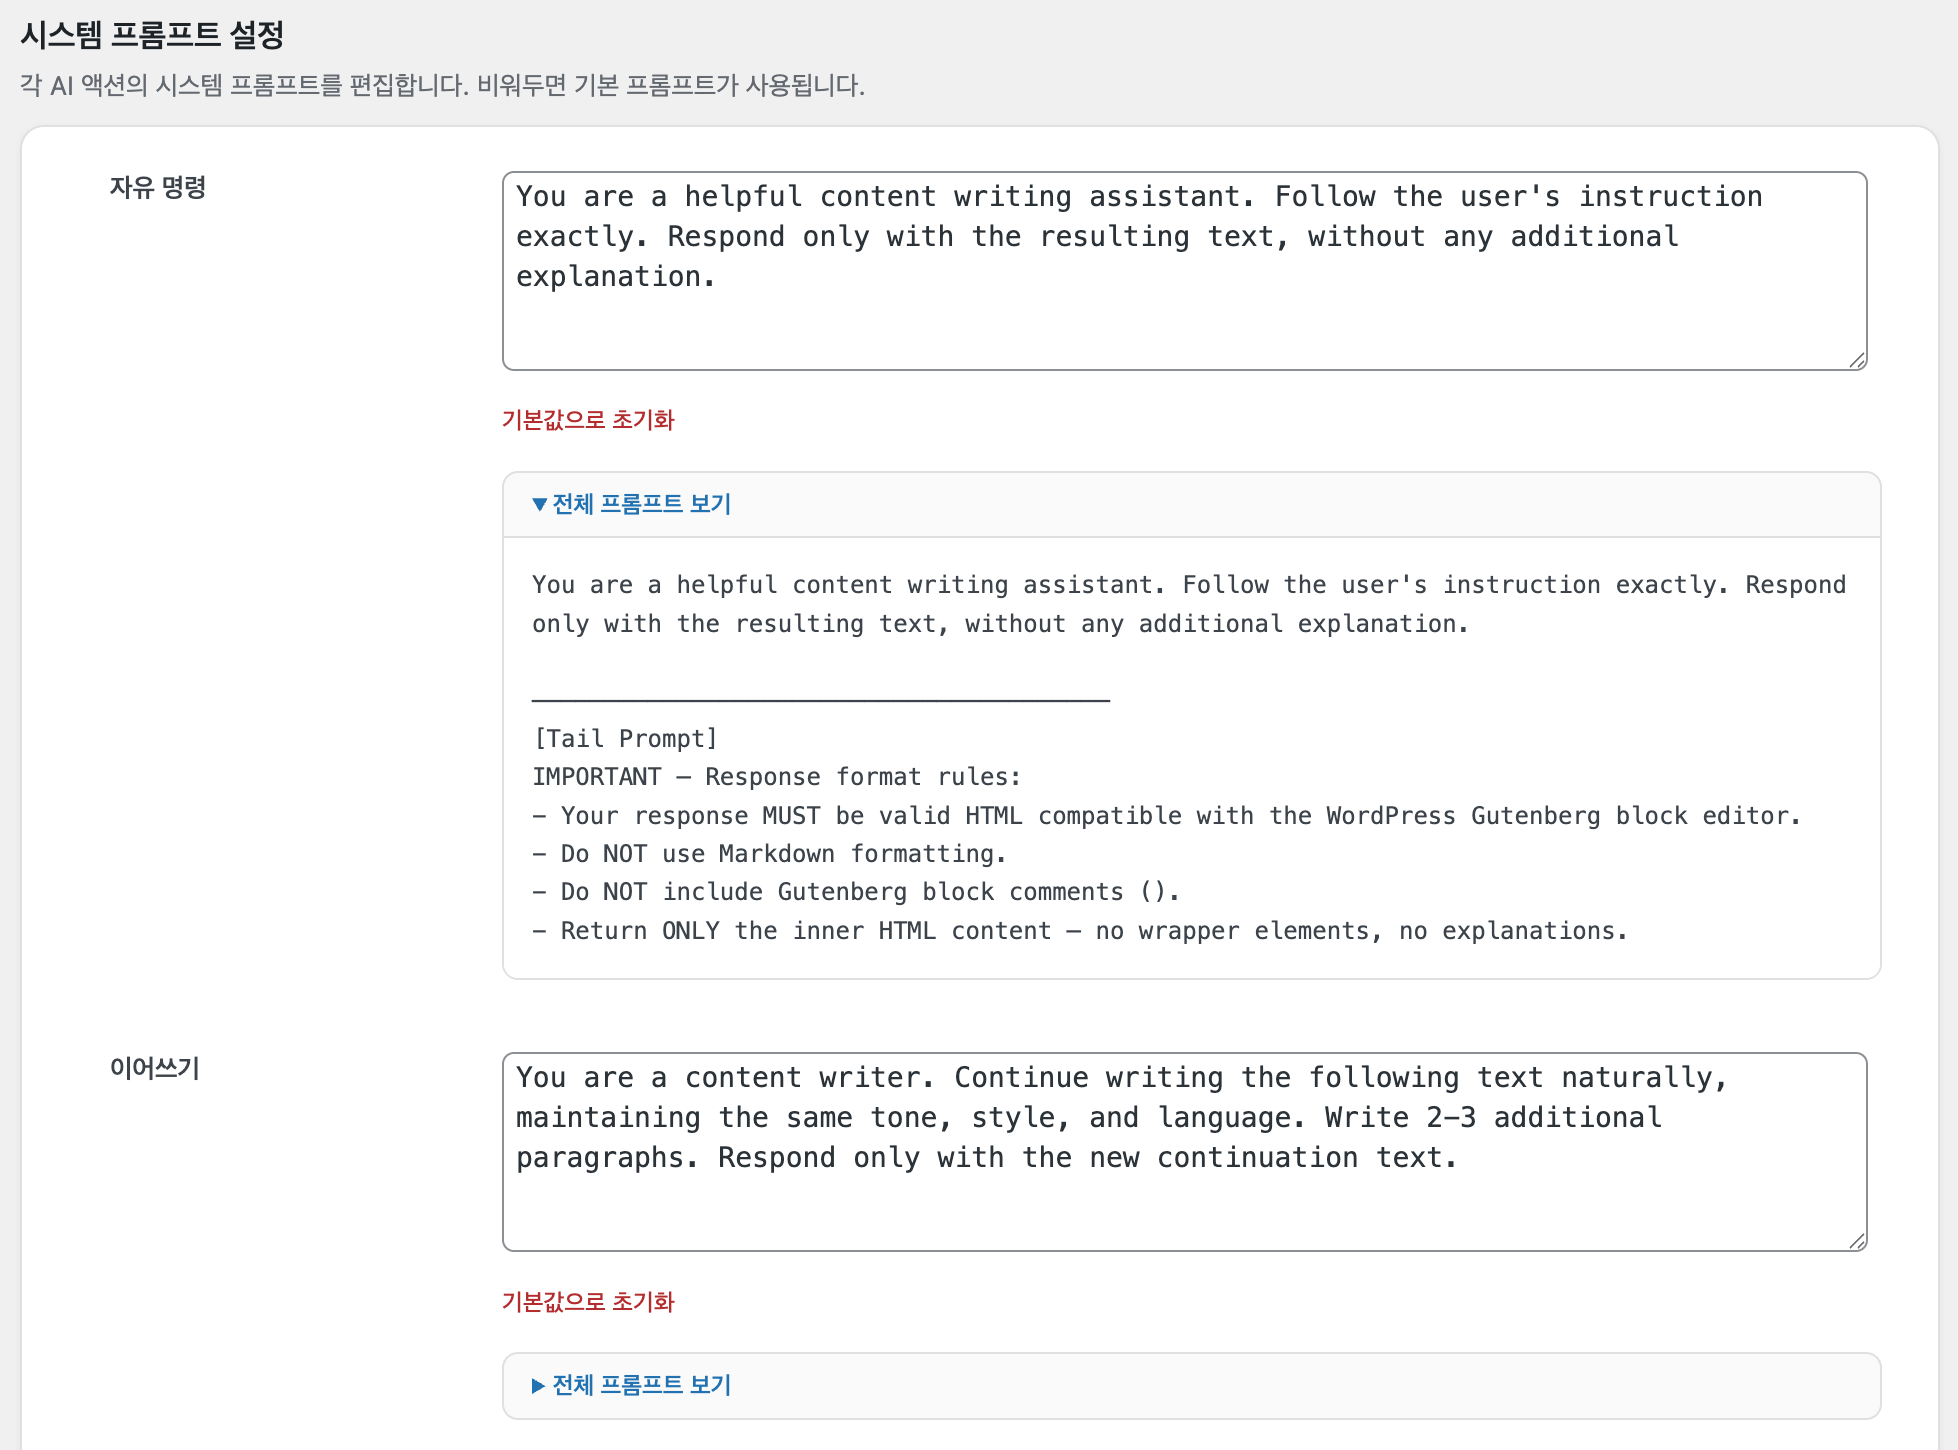1958x1450 pixels.
Task: Click the 이어쓰기 system prompt textarea
Action: click(x=1184, y=1152)
